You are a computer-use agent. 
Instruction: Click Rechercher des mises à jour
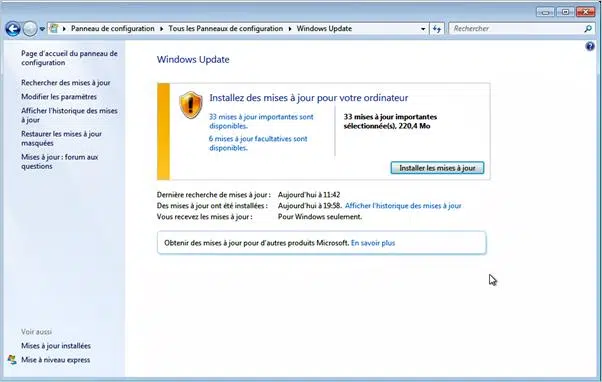point(66,83)
